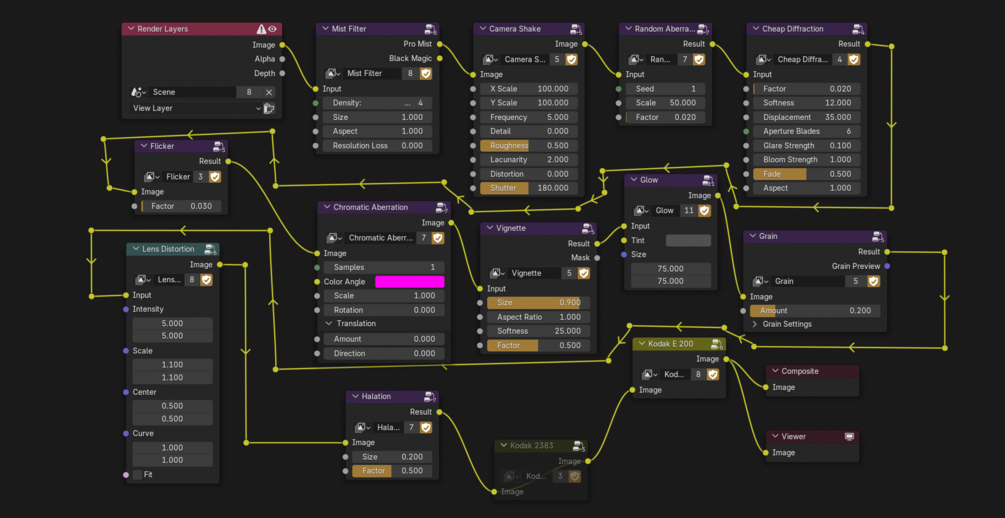Collapse the Kodak E 200 node
Viewport: 1005px width, 518px height.
tap(642, 344)
